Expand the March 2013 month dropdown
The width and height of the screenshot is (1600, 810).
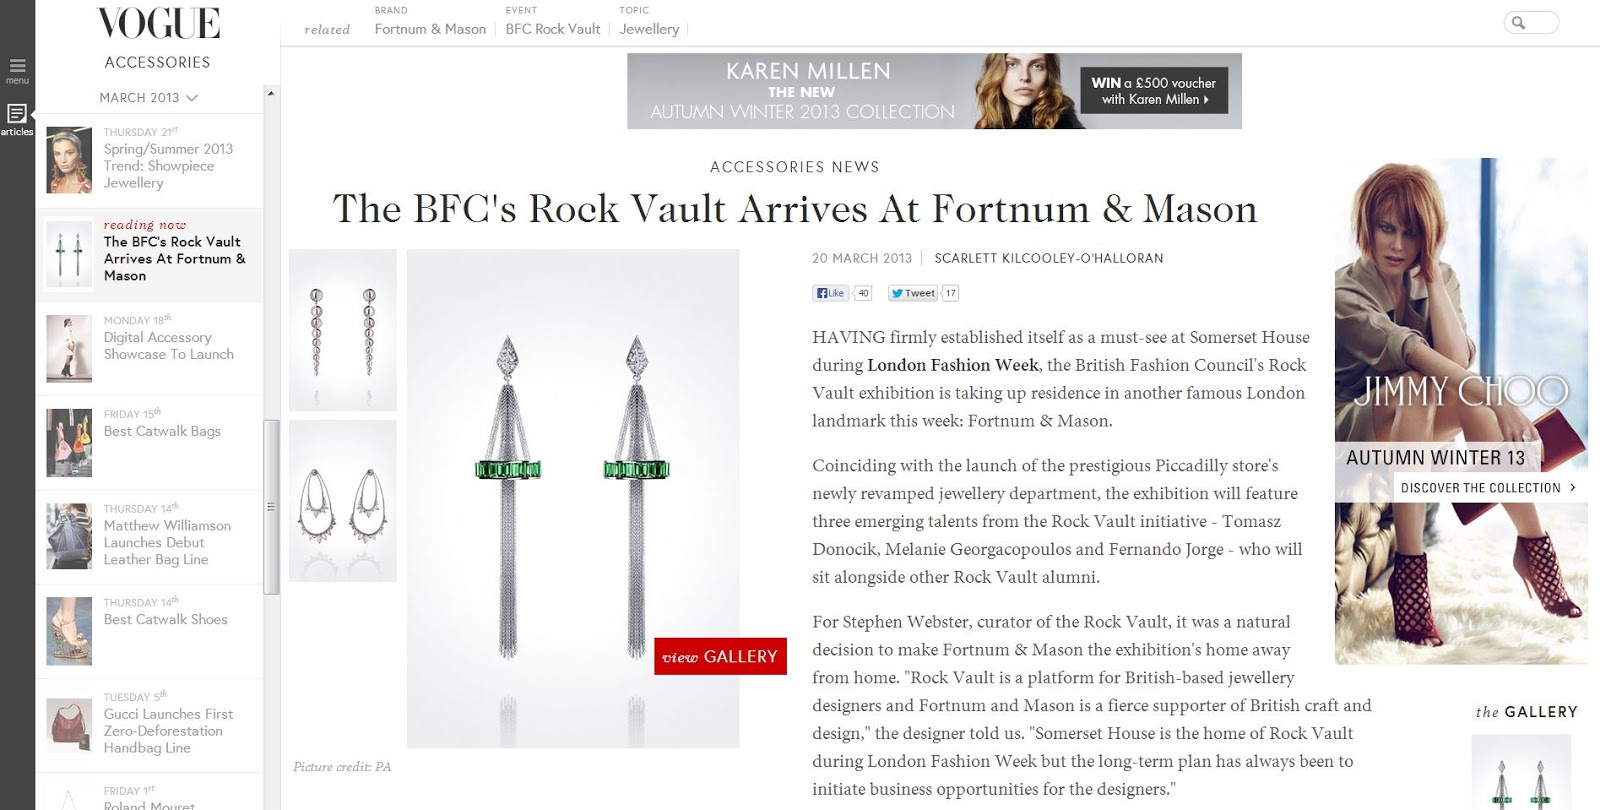149,98
